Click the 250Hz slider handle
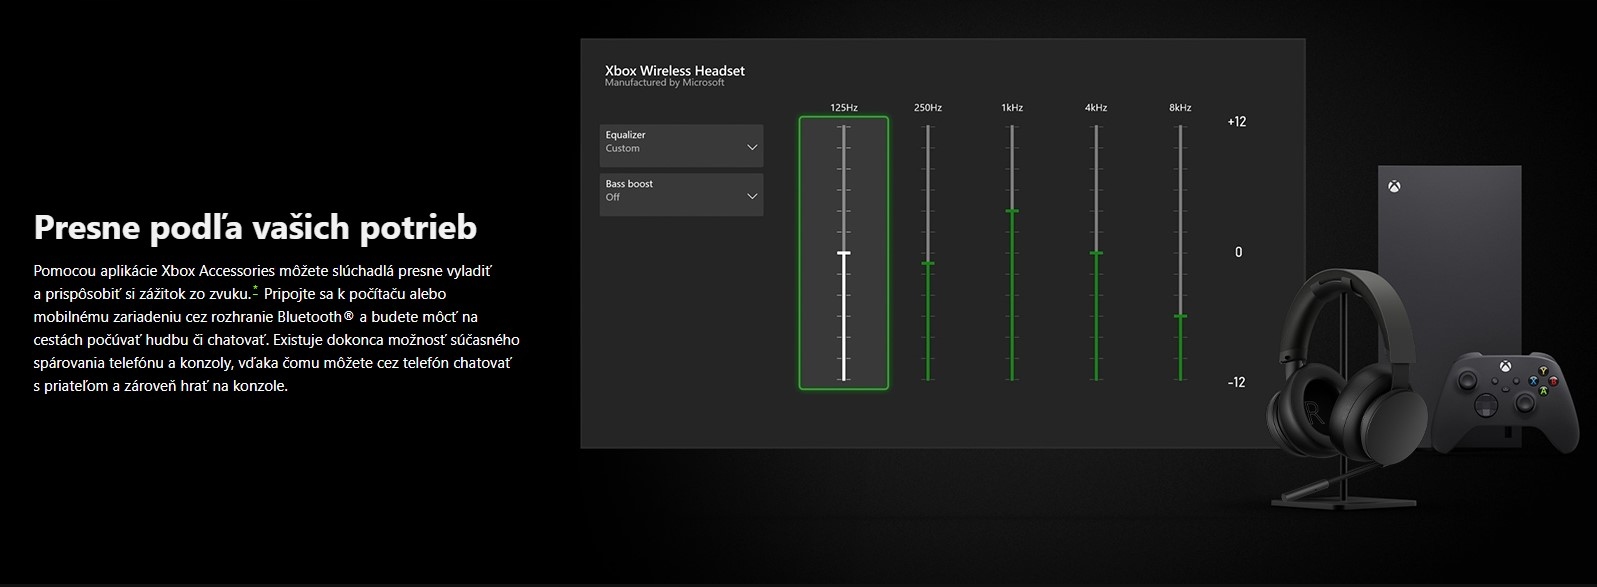Screen dimensions: 1597x587 tap(928, 263)
